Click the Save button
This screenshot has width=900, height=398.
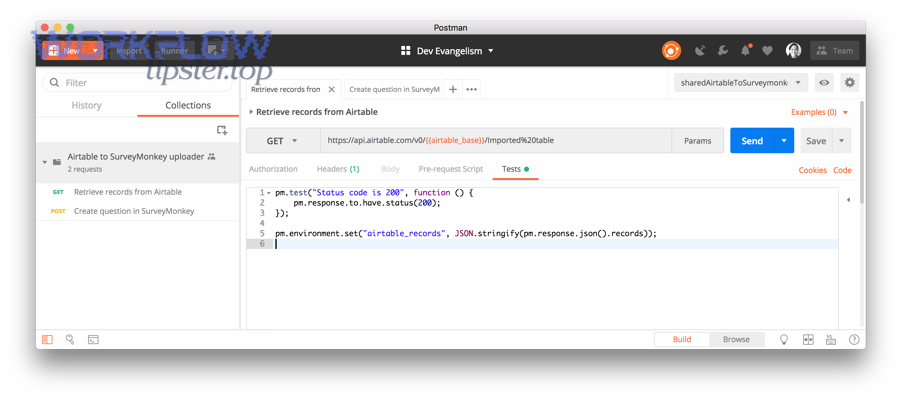(816, 141)
